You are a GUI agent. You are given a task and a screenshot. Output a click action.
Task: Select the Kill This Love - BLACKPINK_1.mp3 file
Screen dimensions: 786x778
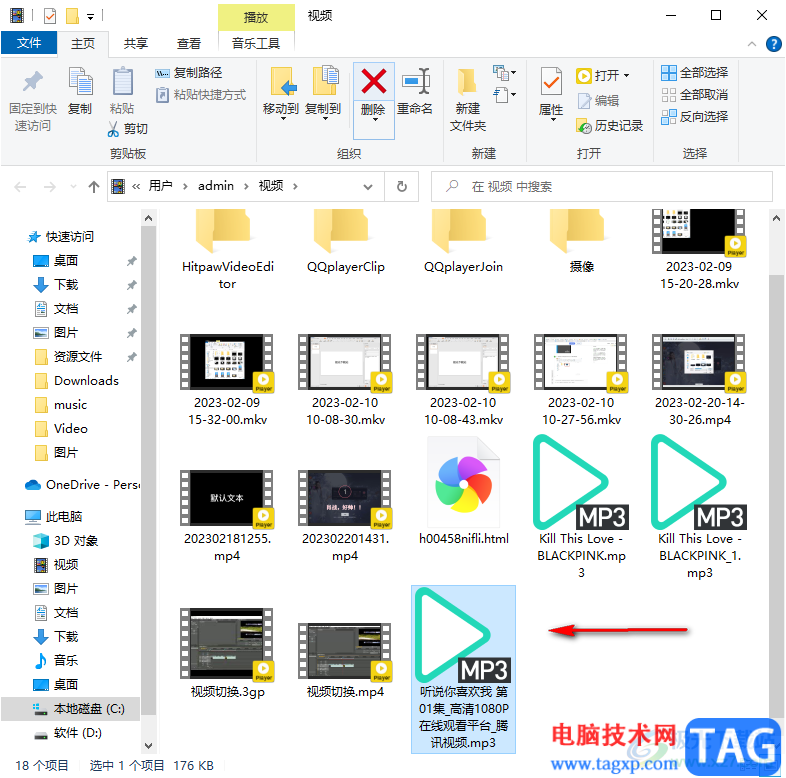(x=699, y=506)
